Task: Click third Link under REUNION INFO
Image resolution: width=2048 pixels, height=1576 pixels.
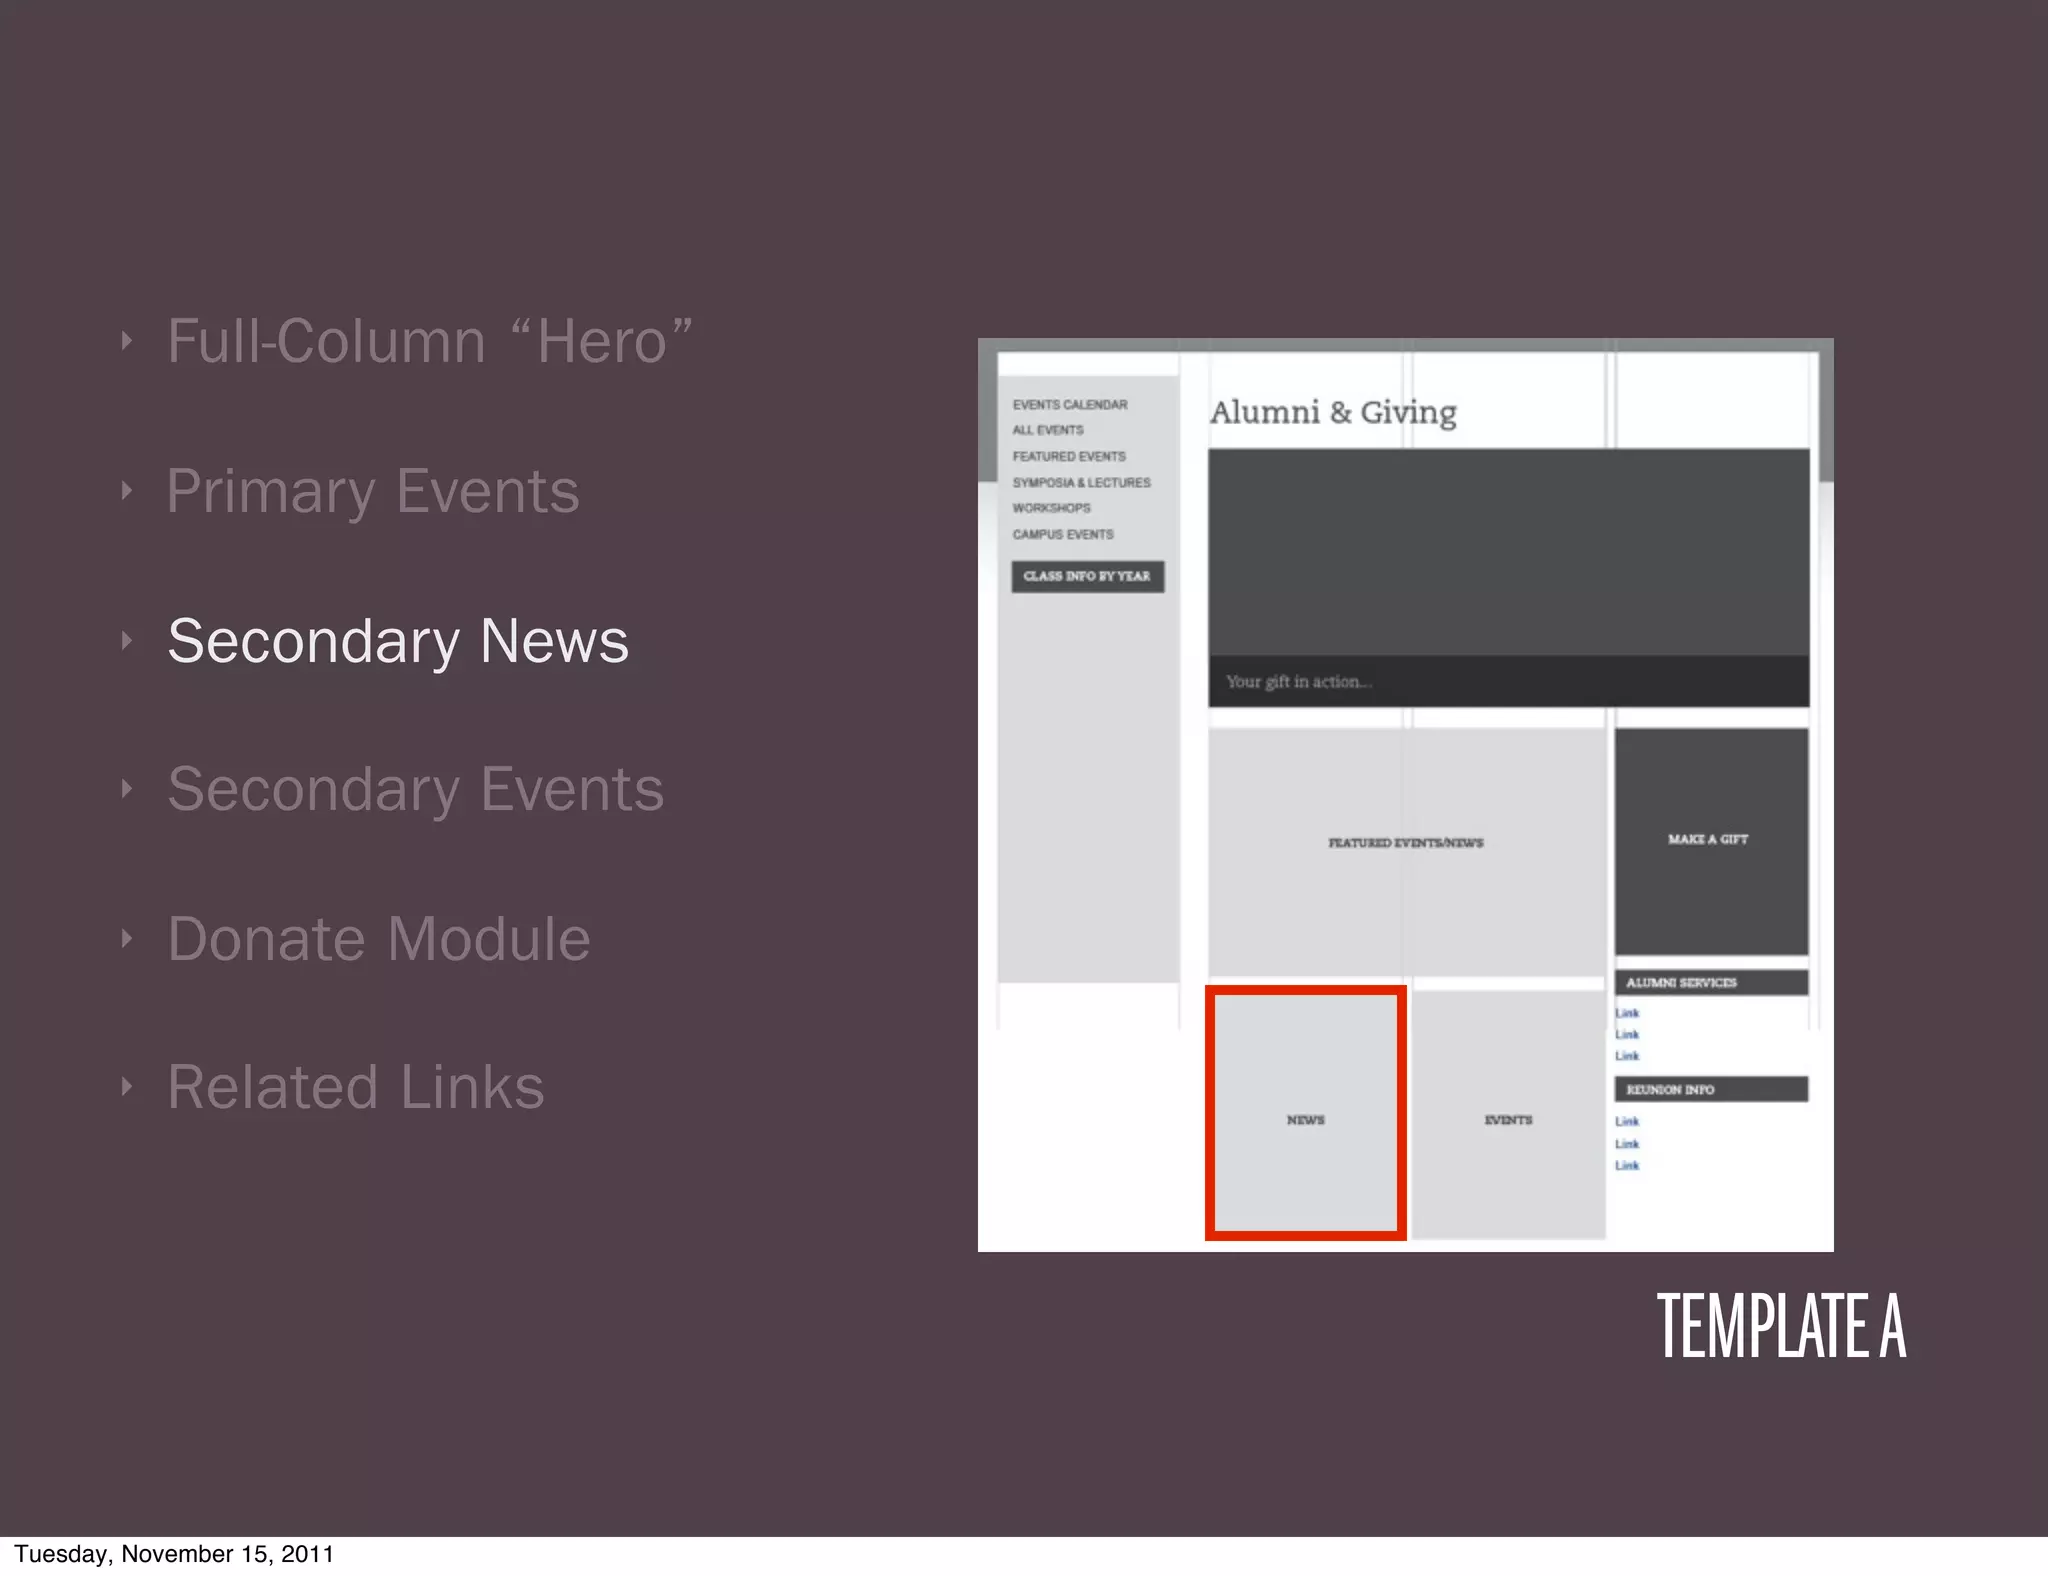Action: [x=1627, y=1166]
